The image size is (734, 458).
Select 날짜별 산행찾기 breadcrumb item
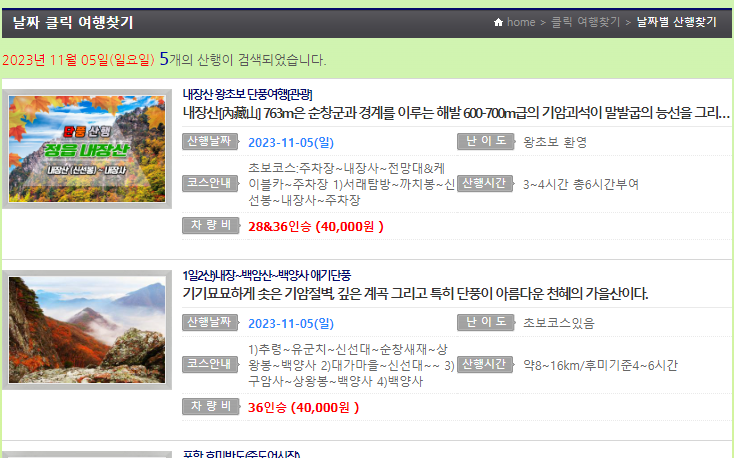676,22
